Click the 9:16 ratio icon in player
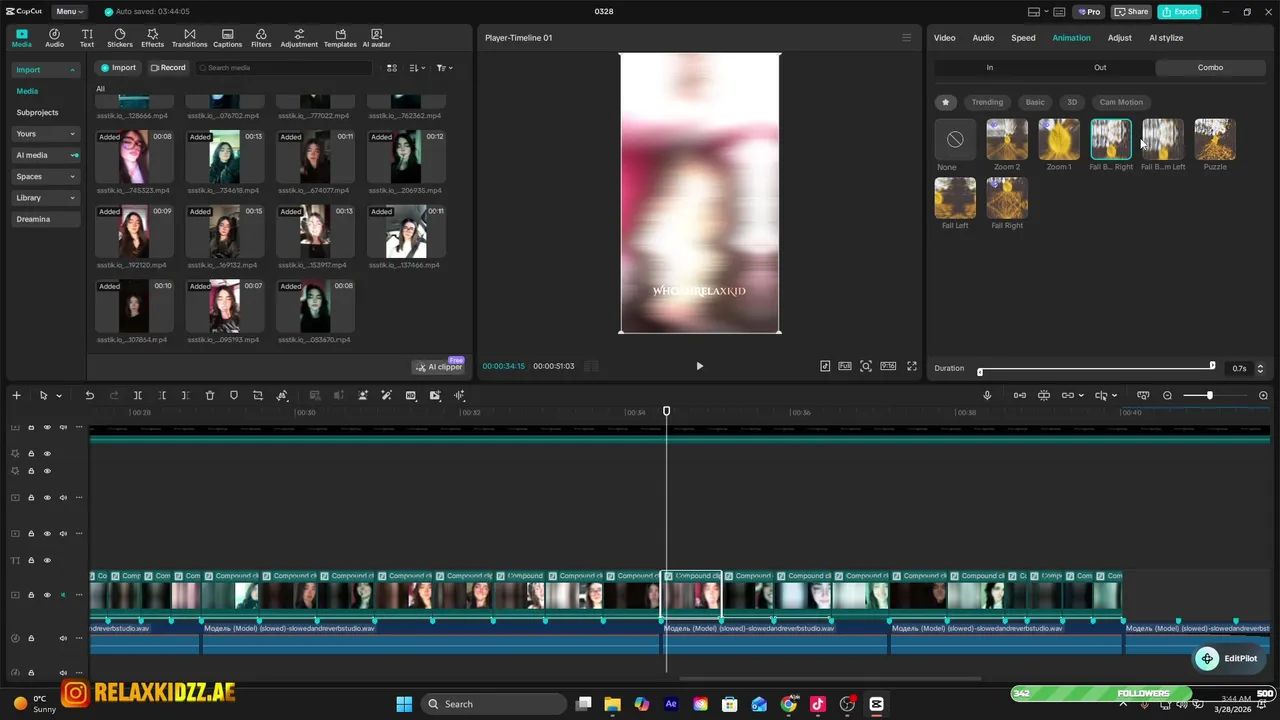 click(888, 366)
